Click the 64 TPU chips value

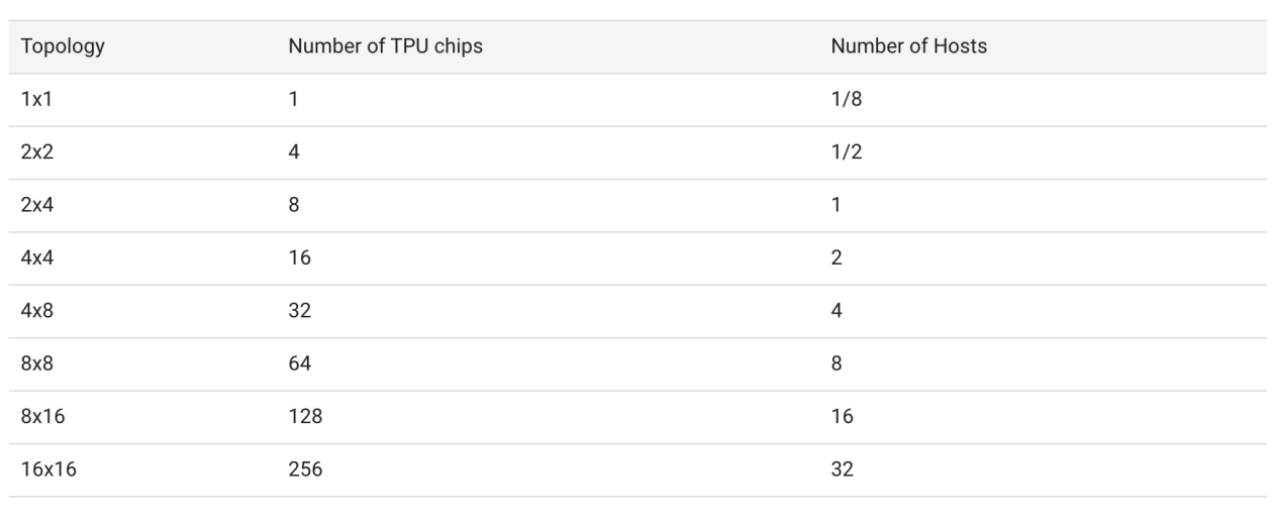[300, 364]
